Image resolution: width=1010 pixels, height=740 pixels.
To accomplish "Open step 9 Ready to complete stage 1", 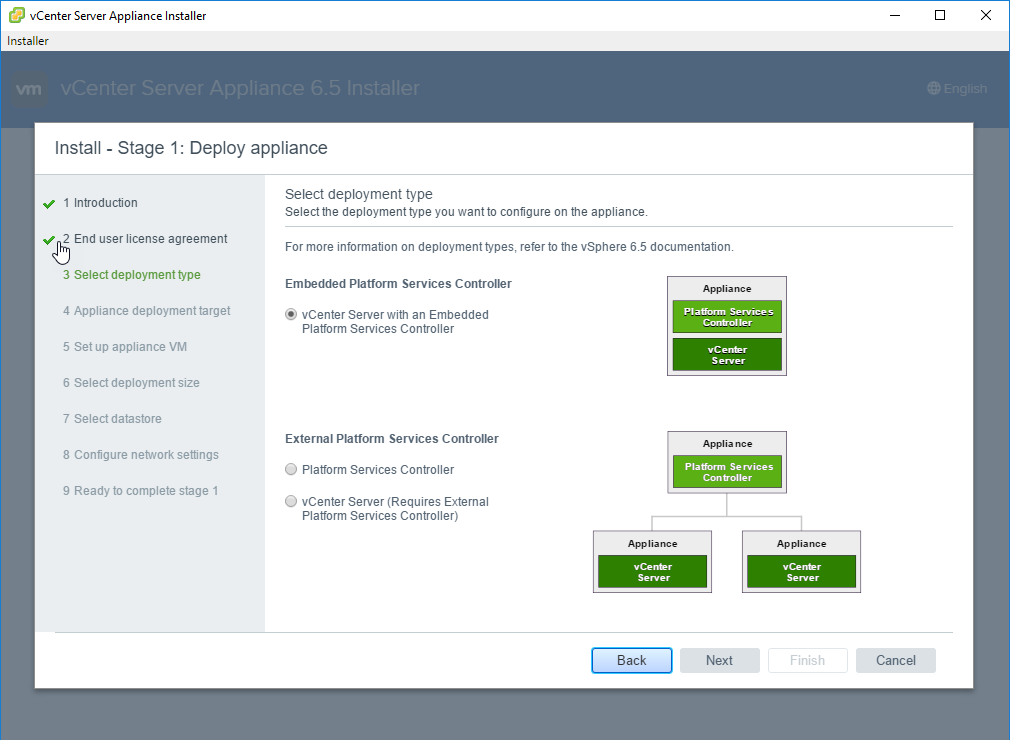I will [x=140, y=491].
